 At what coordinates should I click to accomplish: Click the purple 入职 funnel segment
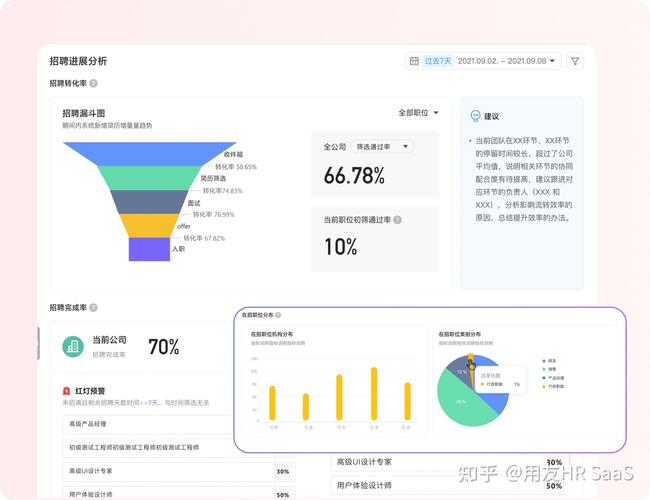click(x=149, y=249)
